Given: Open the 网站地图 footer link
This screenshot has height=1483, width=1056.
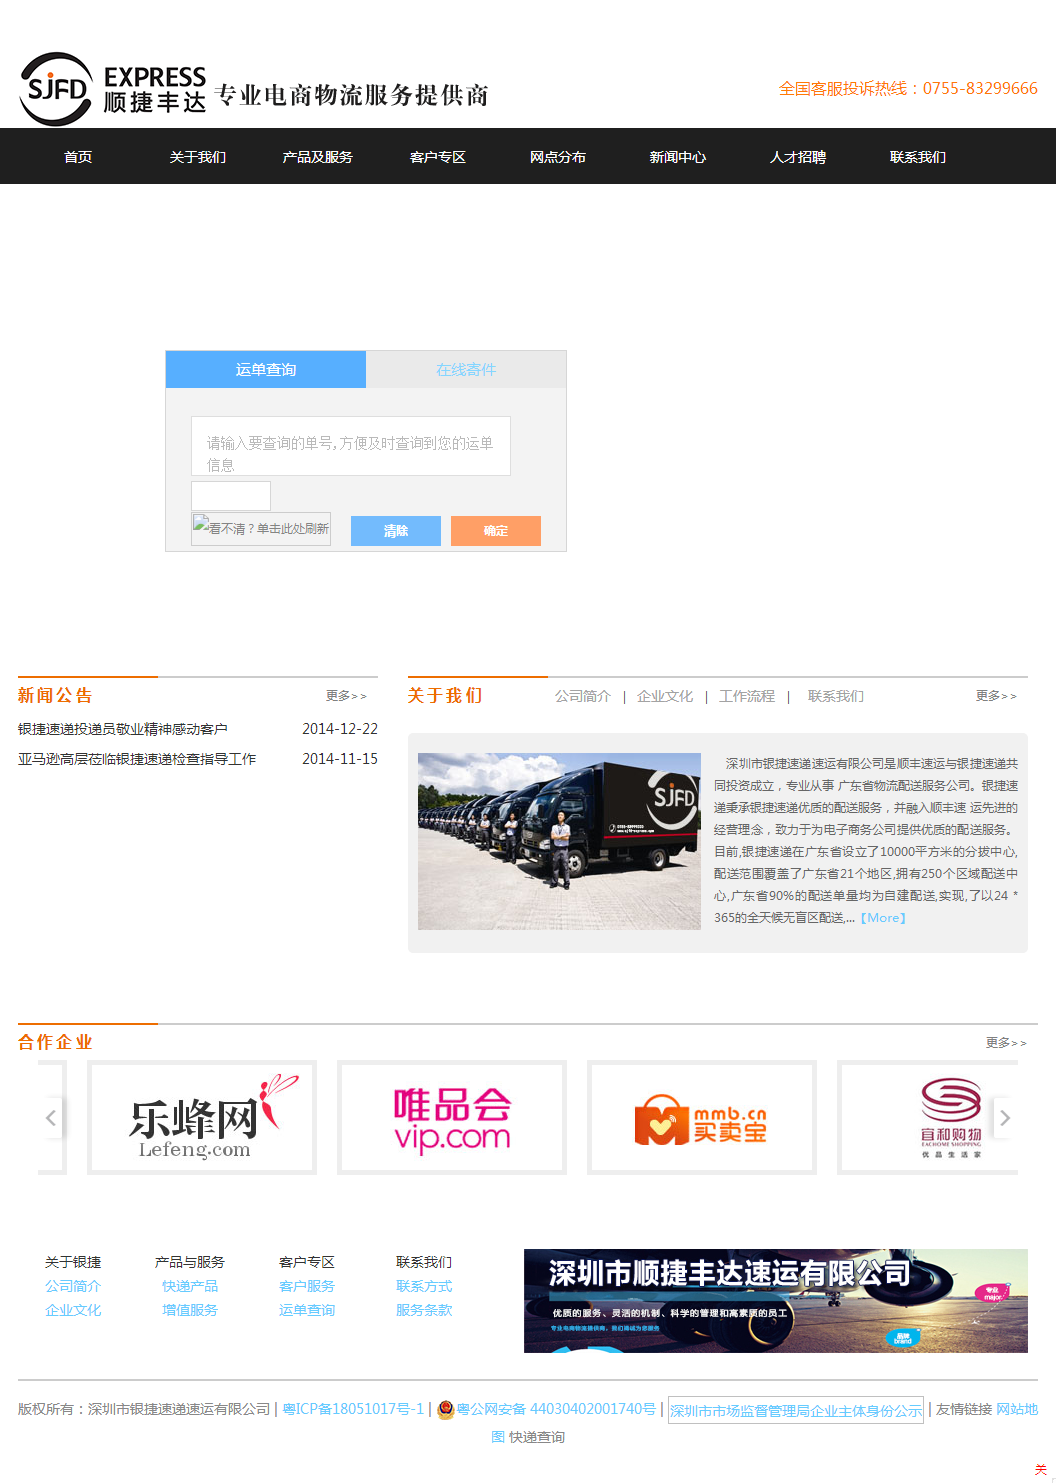Looking at the screenshot, I should 1017,1409.
